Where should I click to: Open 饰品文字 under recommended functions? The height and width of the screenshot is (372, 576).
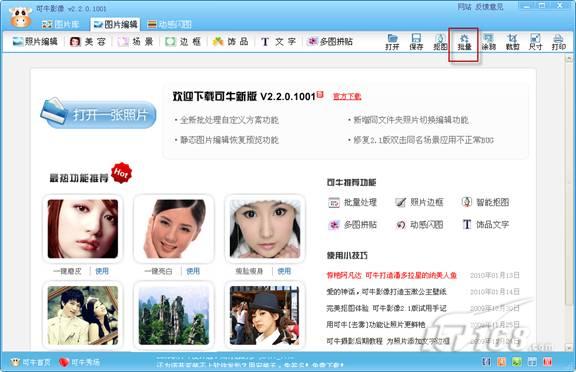(x=485, y=225)
